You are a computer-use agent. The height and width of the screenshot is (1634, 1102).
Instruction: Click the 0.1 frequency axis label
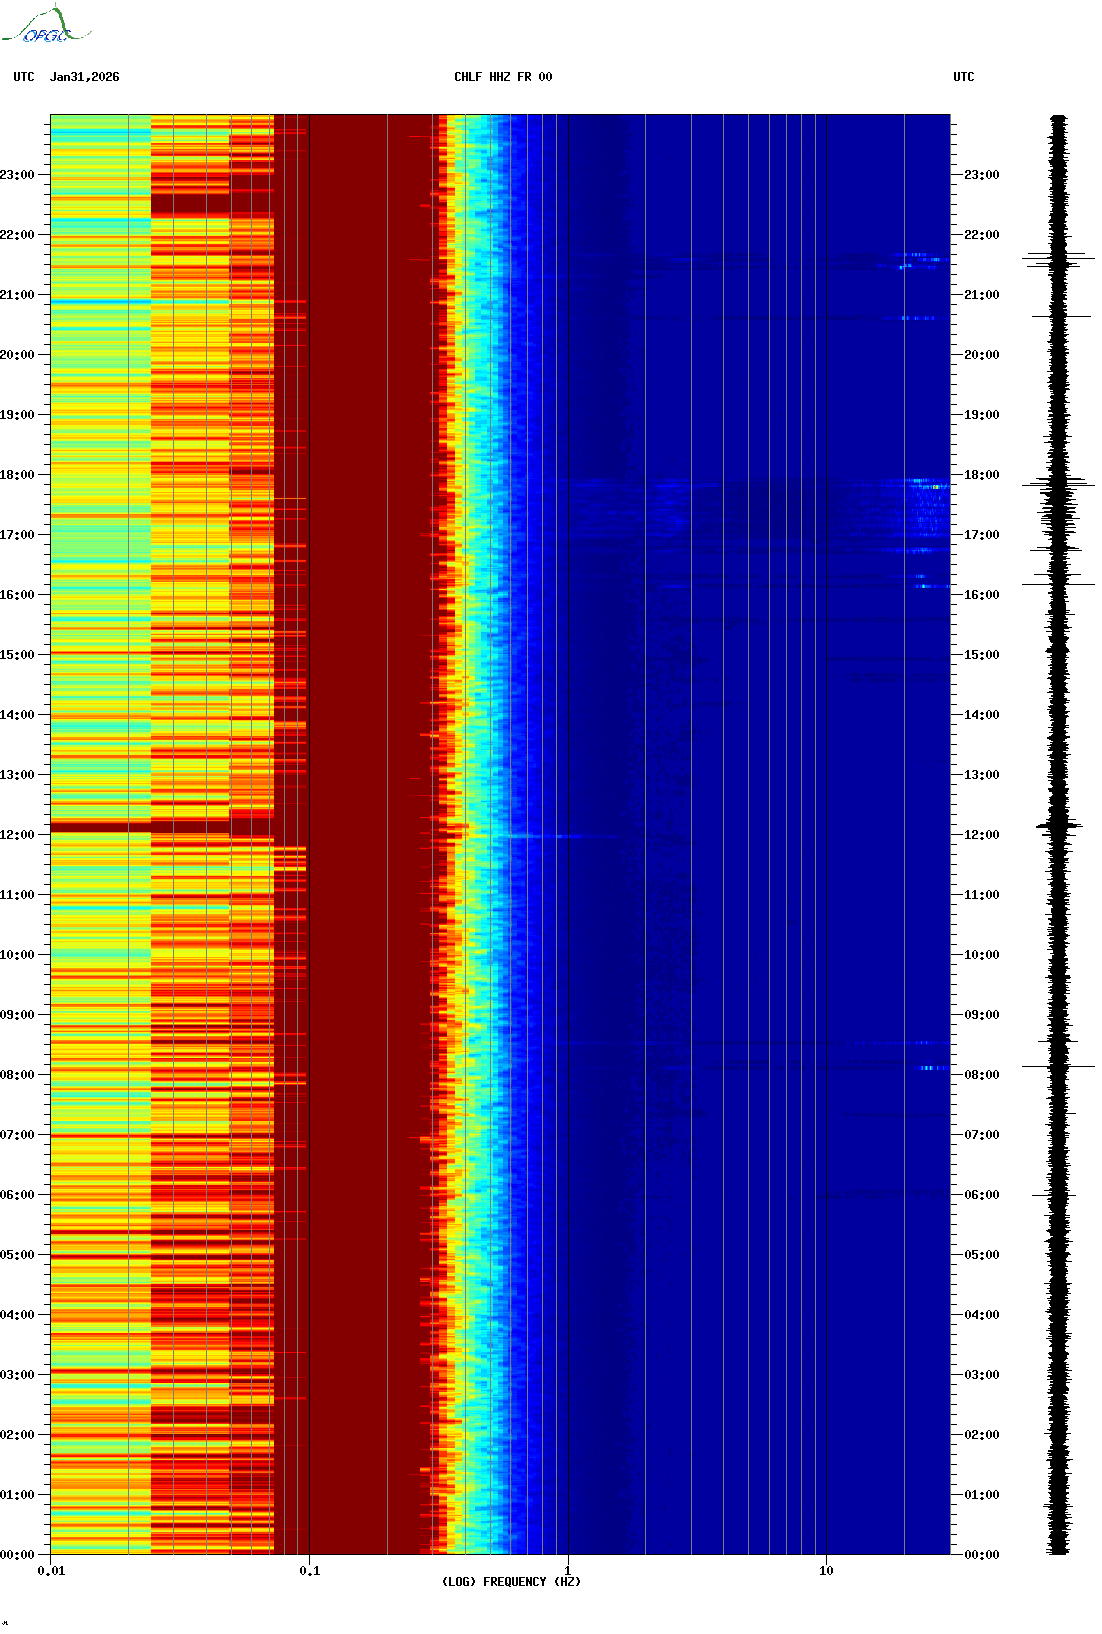(310, 1571)
